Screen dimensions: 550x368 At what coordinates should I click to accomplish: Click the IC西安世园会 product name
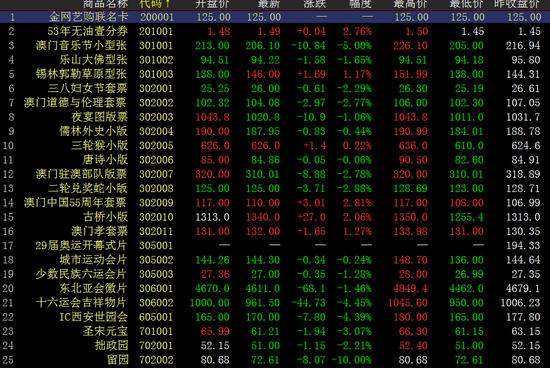[93, 317]
